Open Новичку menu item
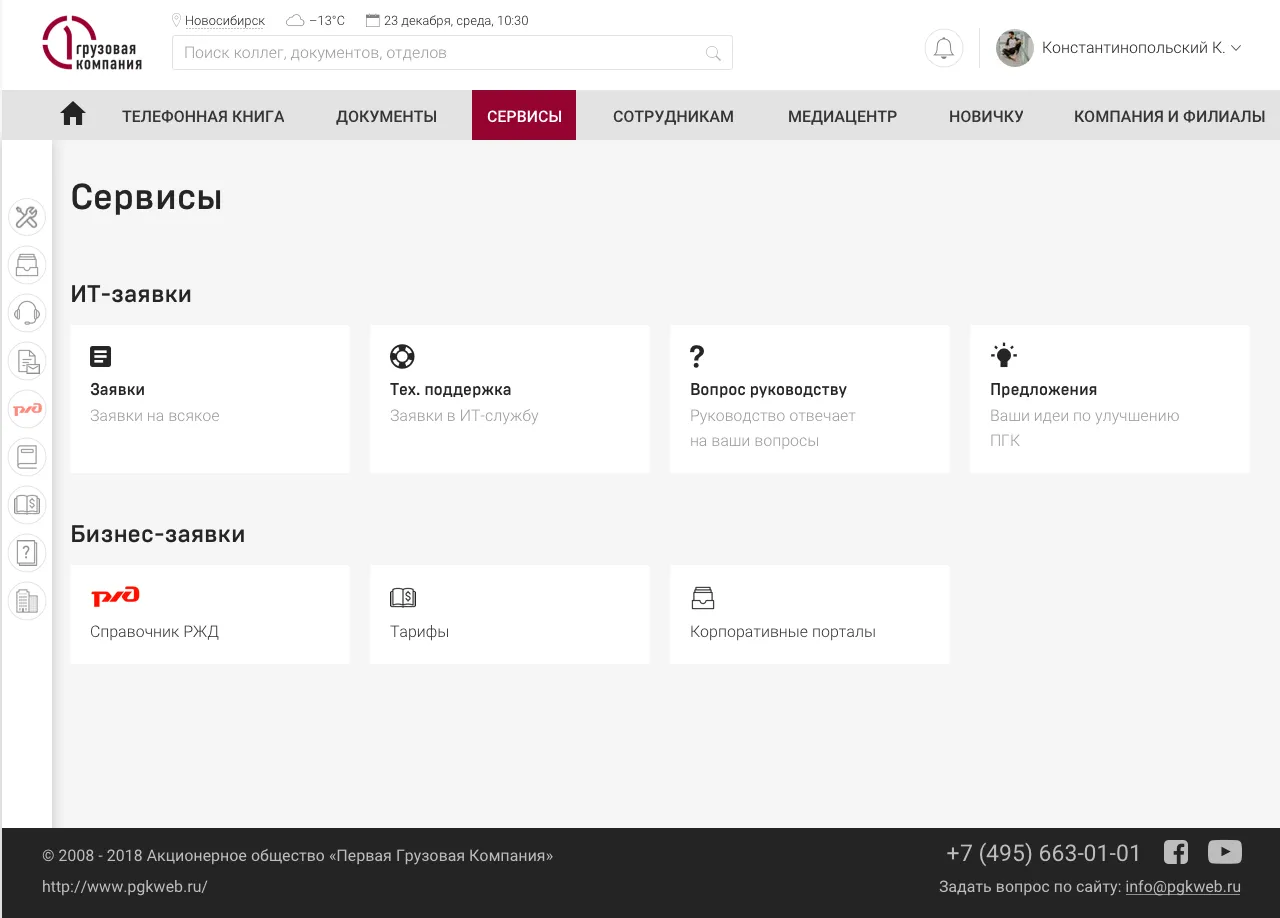 [x=986, y=116]
